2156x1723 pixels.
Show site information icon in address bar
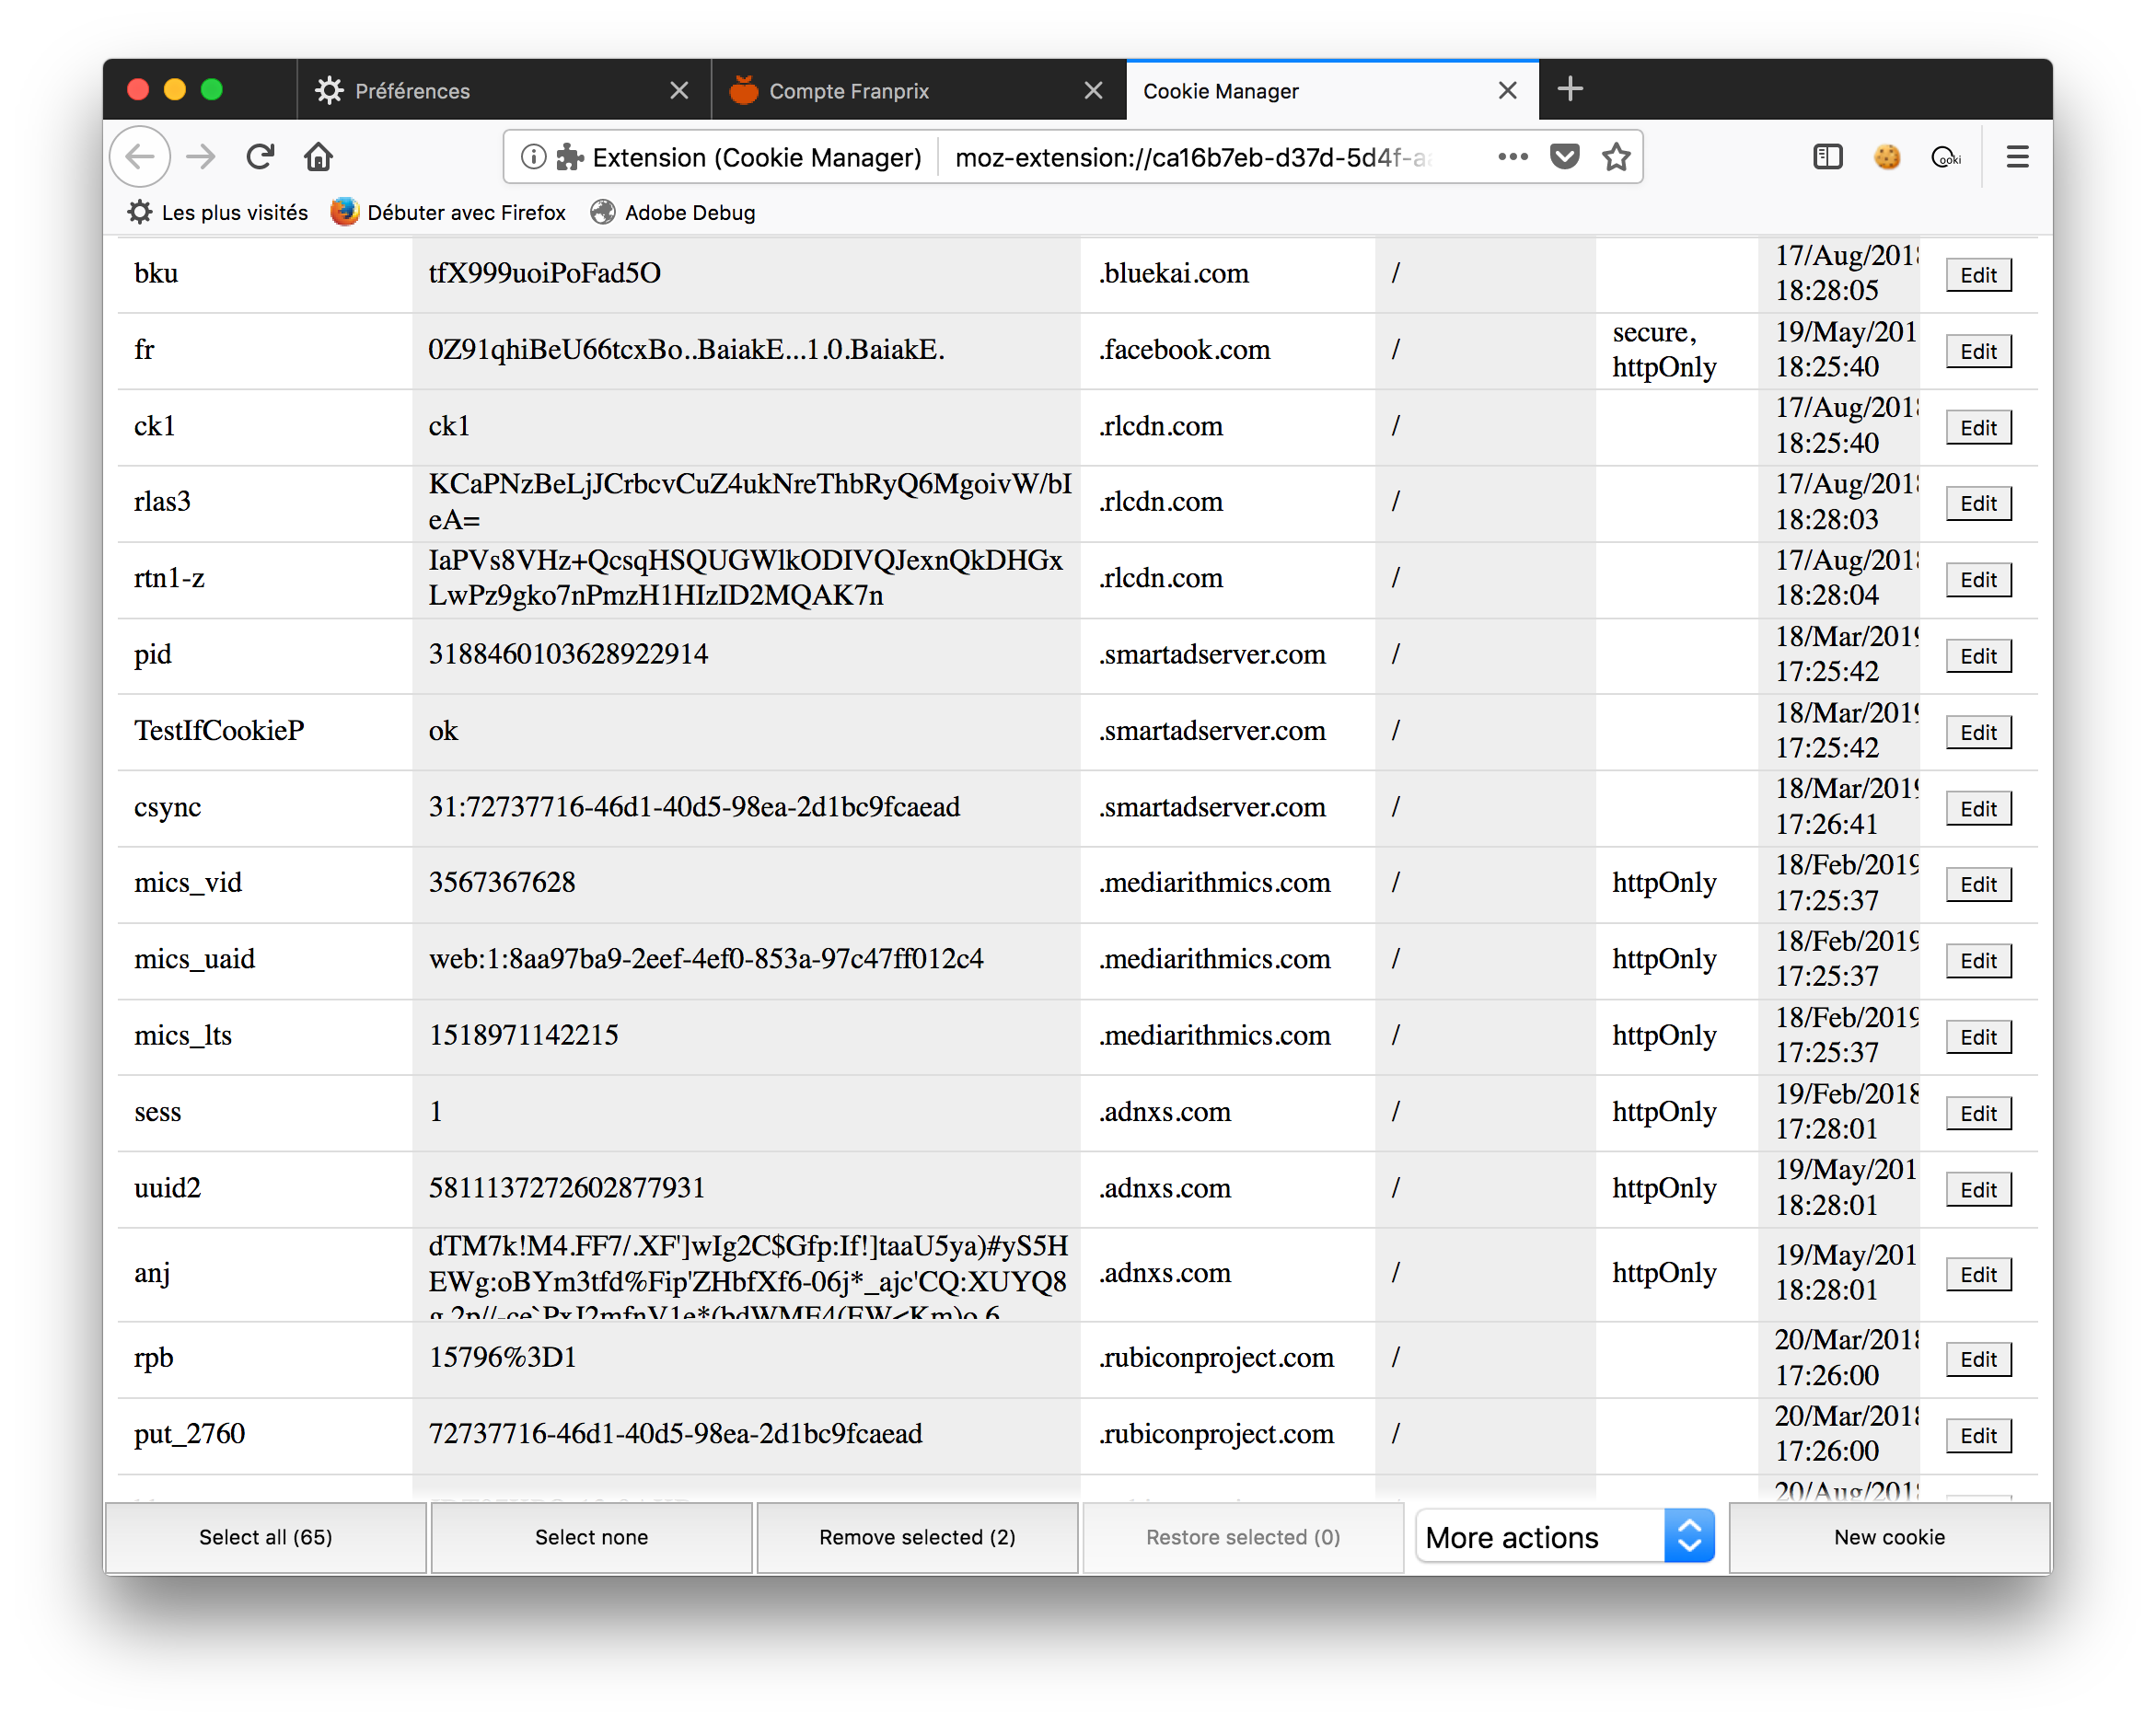[x=533, y=157]
